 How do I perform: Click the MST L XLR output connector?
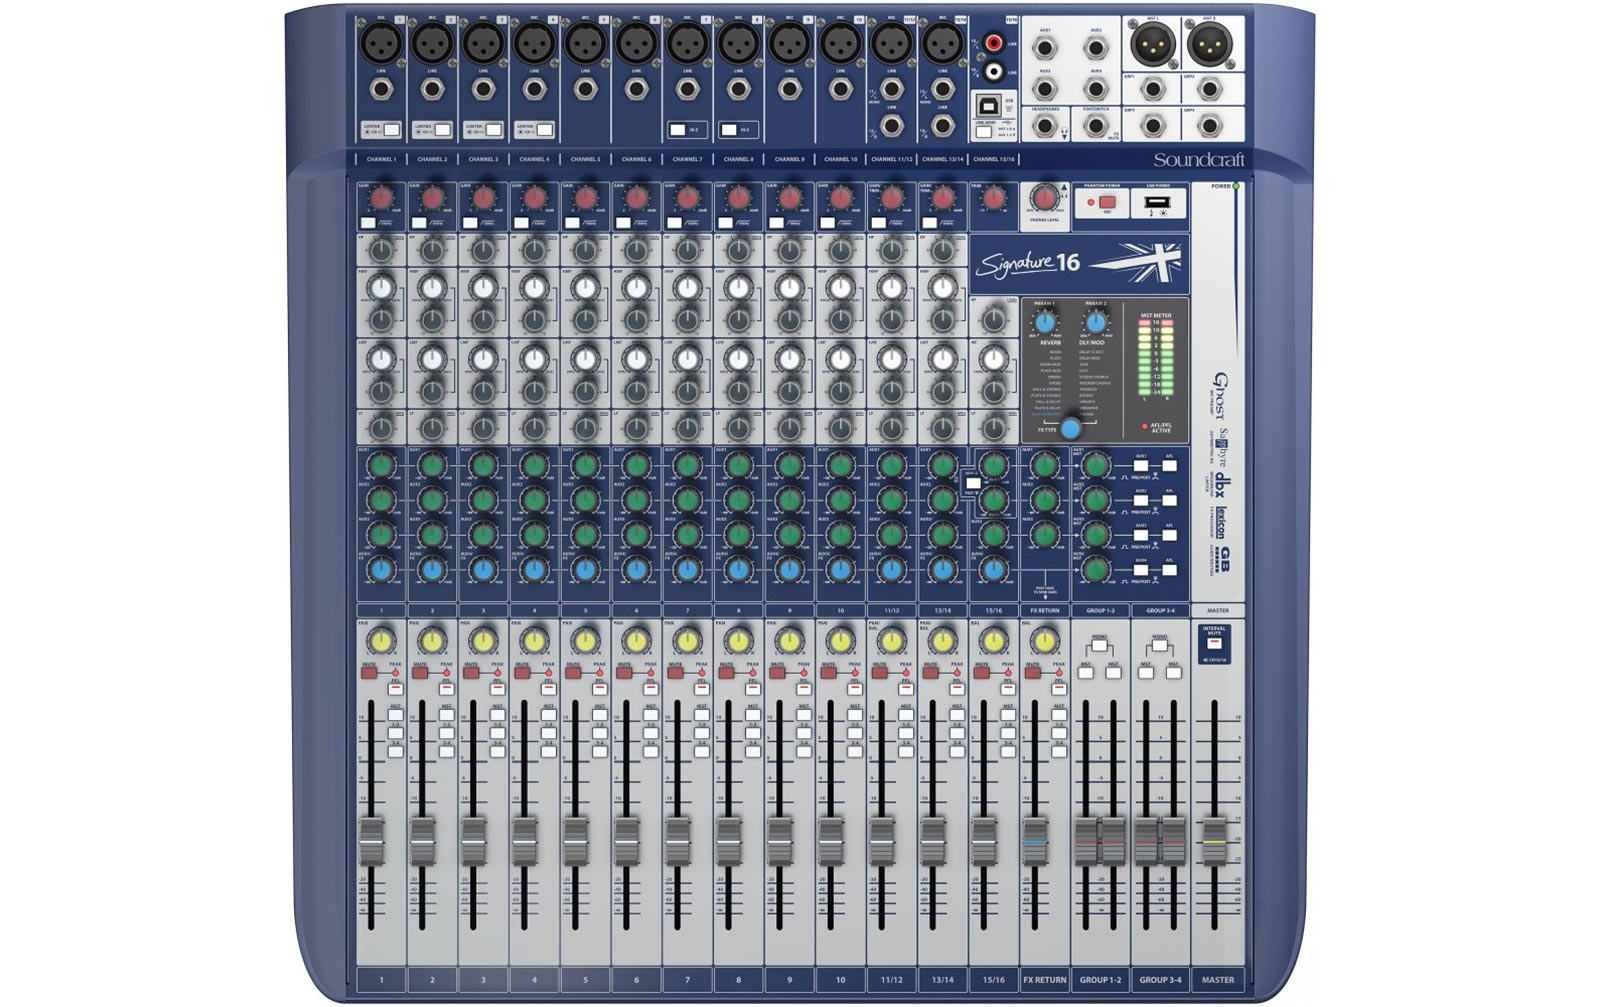tap(1152, 45)
